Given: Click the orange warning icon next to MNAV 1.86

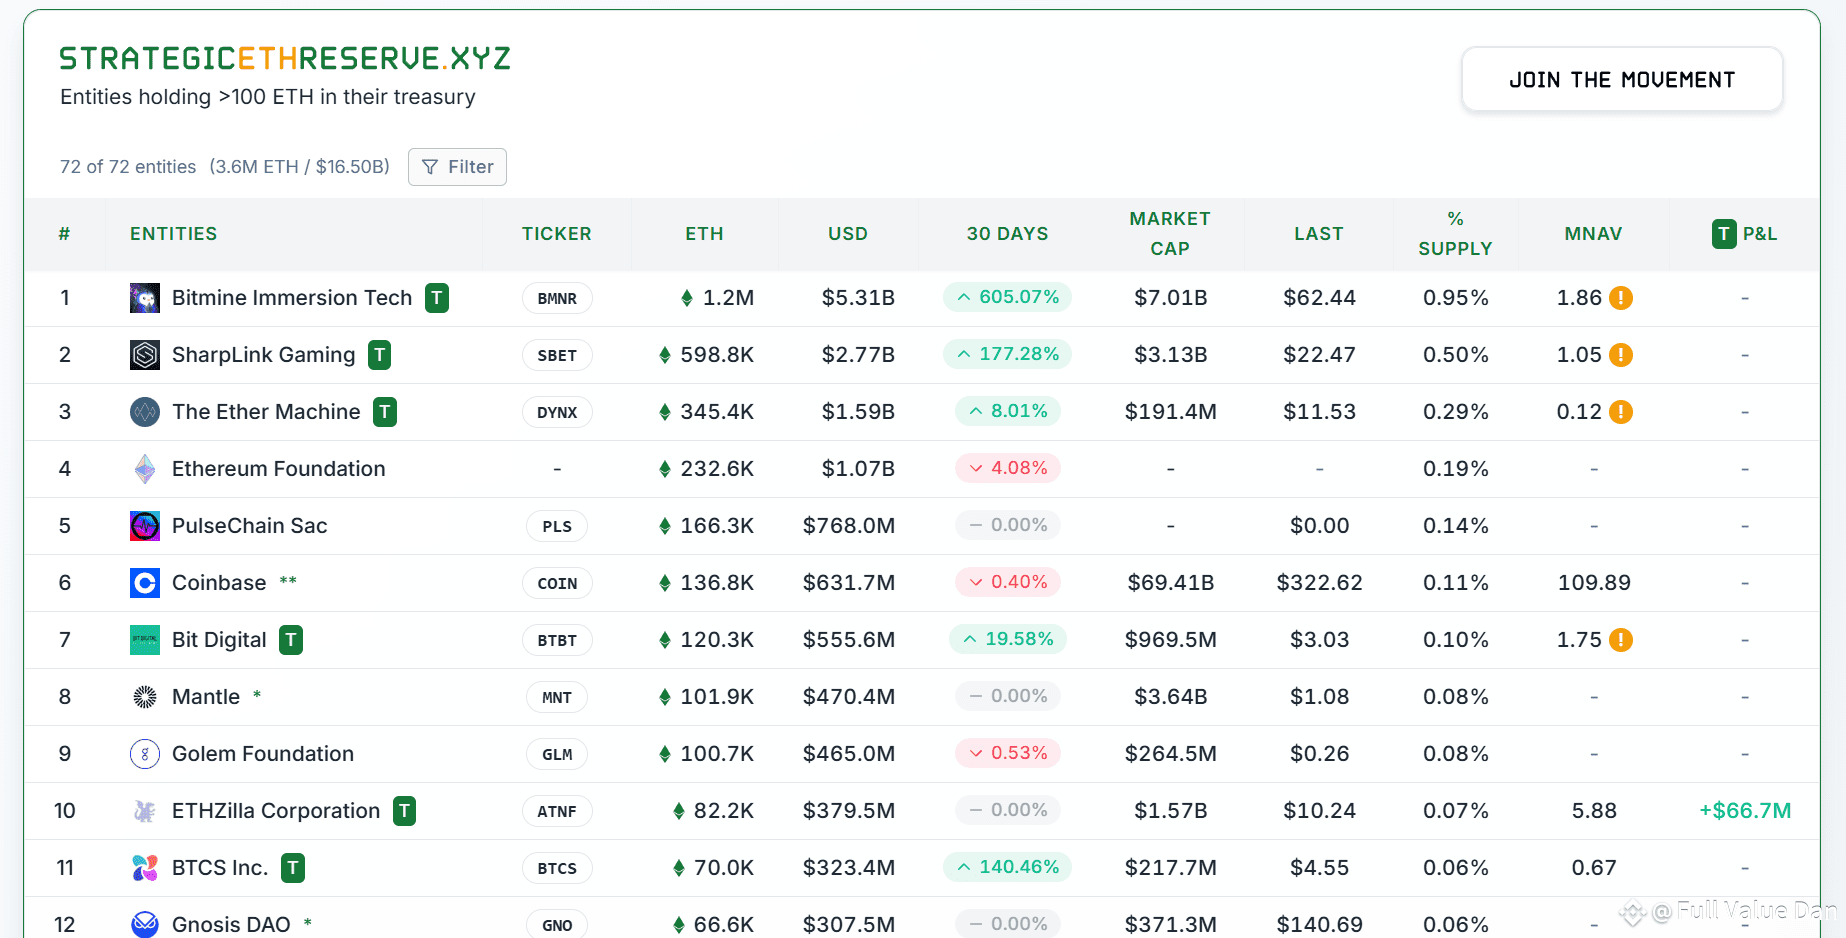Looking at the screenshot, I should point(1621,298).
